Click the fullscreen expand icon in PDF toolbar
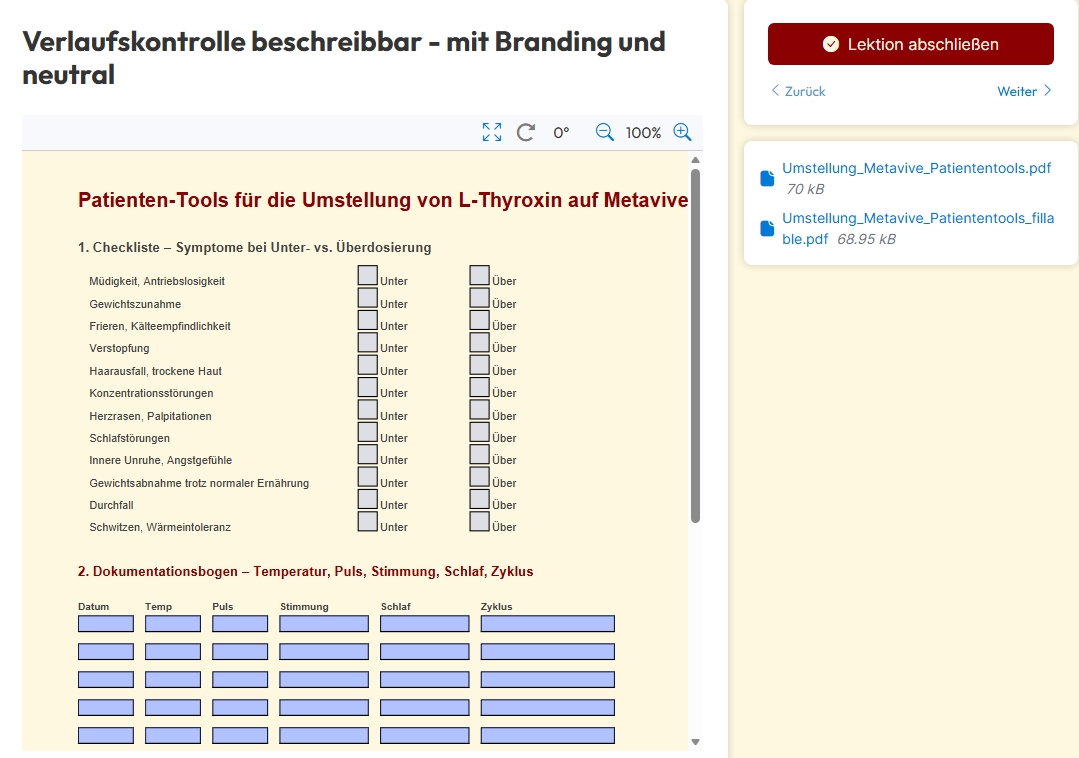1079x758 pixels. pyautogui.click(x=492, y=132)
